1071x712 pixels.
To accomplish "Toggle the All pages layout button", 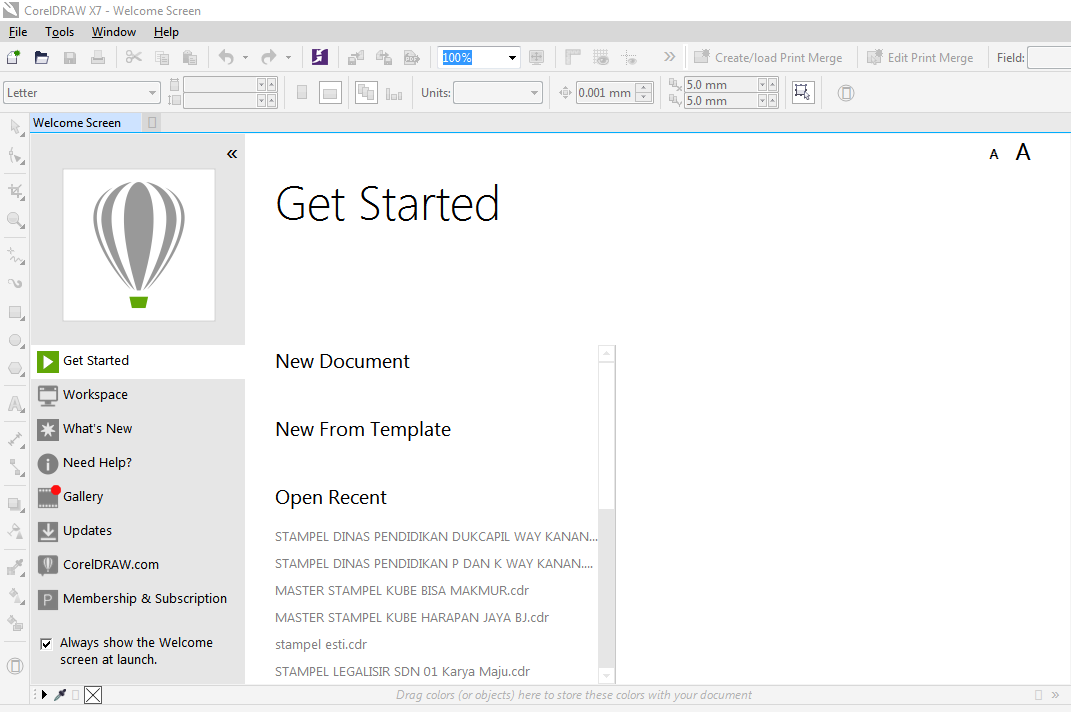I will [x=366, y=93].
